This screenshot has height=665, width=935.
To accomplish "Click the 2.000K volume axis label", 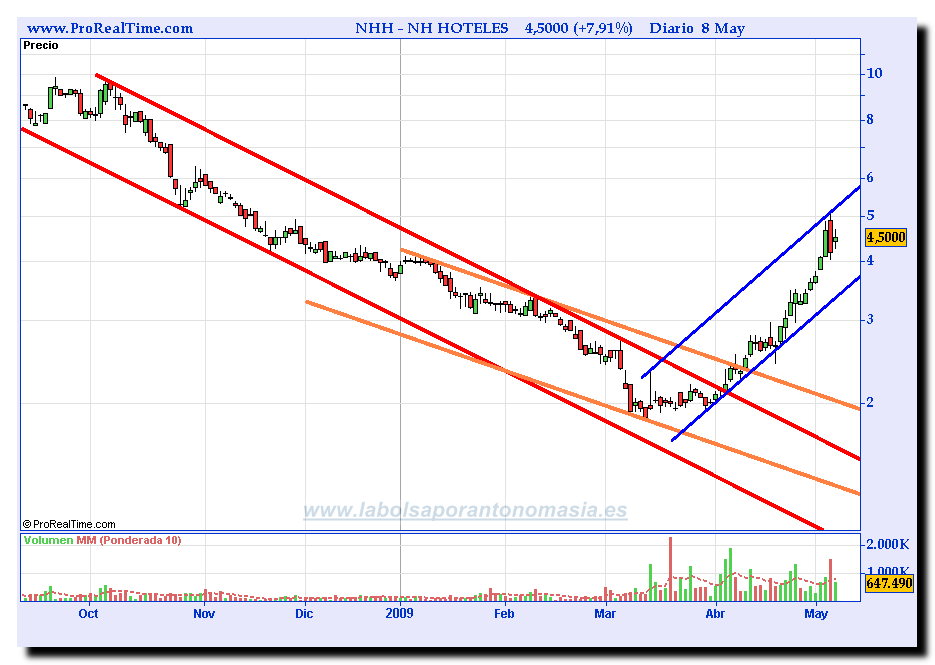I will point(888,544).
